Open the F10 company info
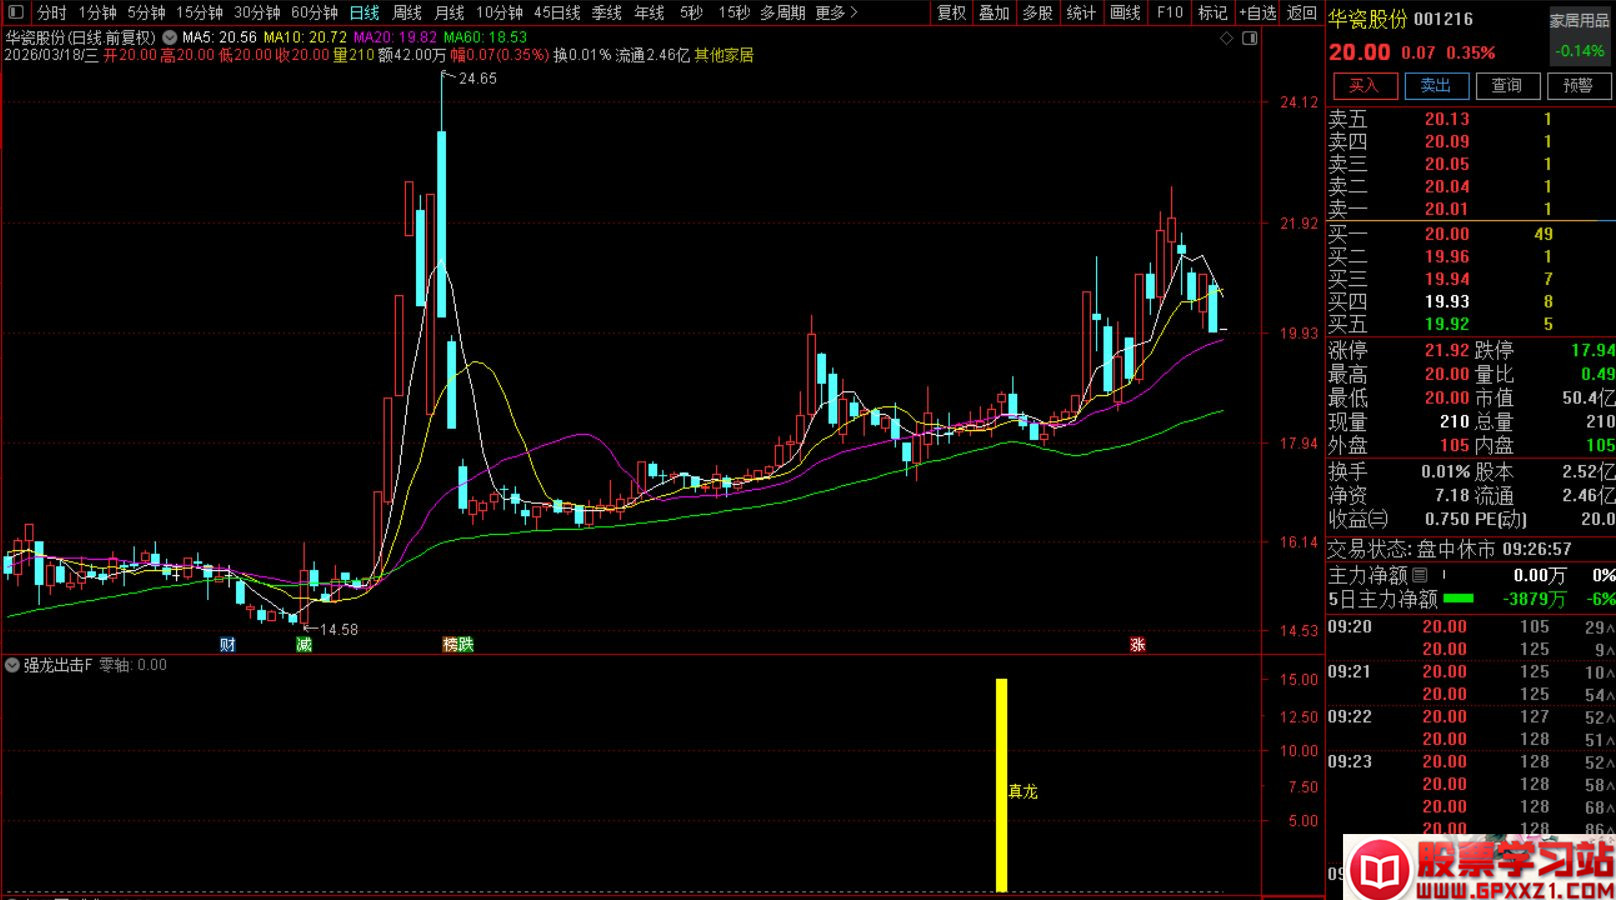 pyautogui.click(x=1169, y=12)
